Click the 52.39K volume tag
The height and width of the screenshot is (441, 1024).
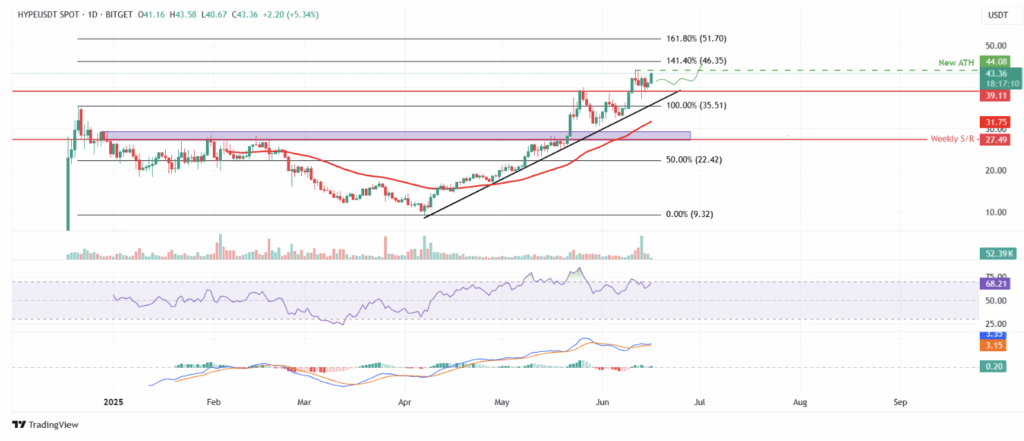tap(997, 253)
